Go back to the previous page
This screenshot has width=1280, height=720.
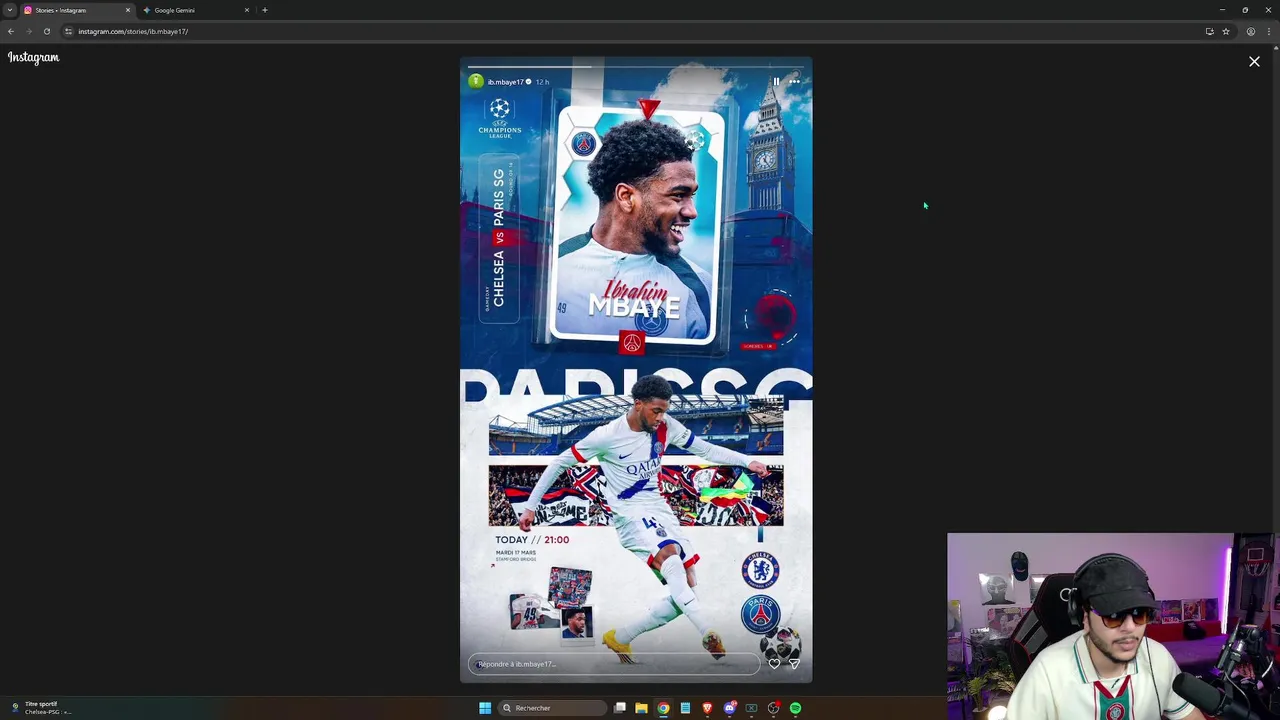(11, 31)
